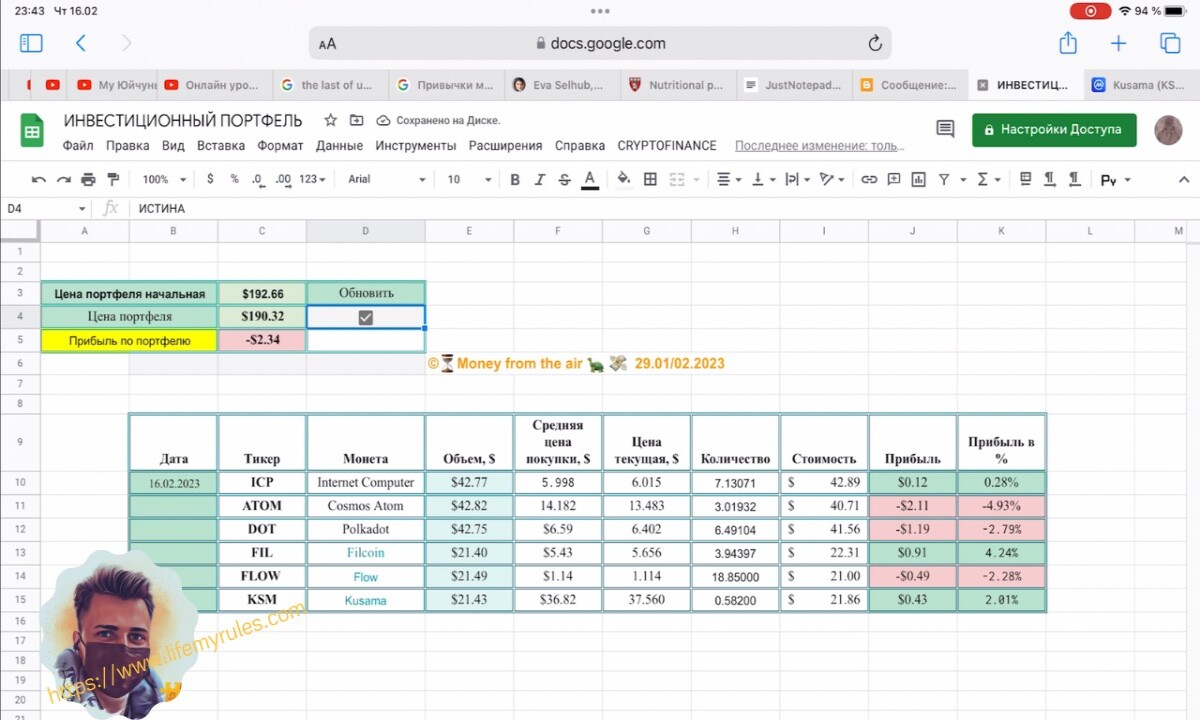This screenshot has width=1200, height=720.
Task: Open the user account avatar
Action: pos(1168,129)
